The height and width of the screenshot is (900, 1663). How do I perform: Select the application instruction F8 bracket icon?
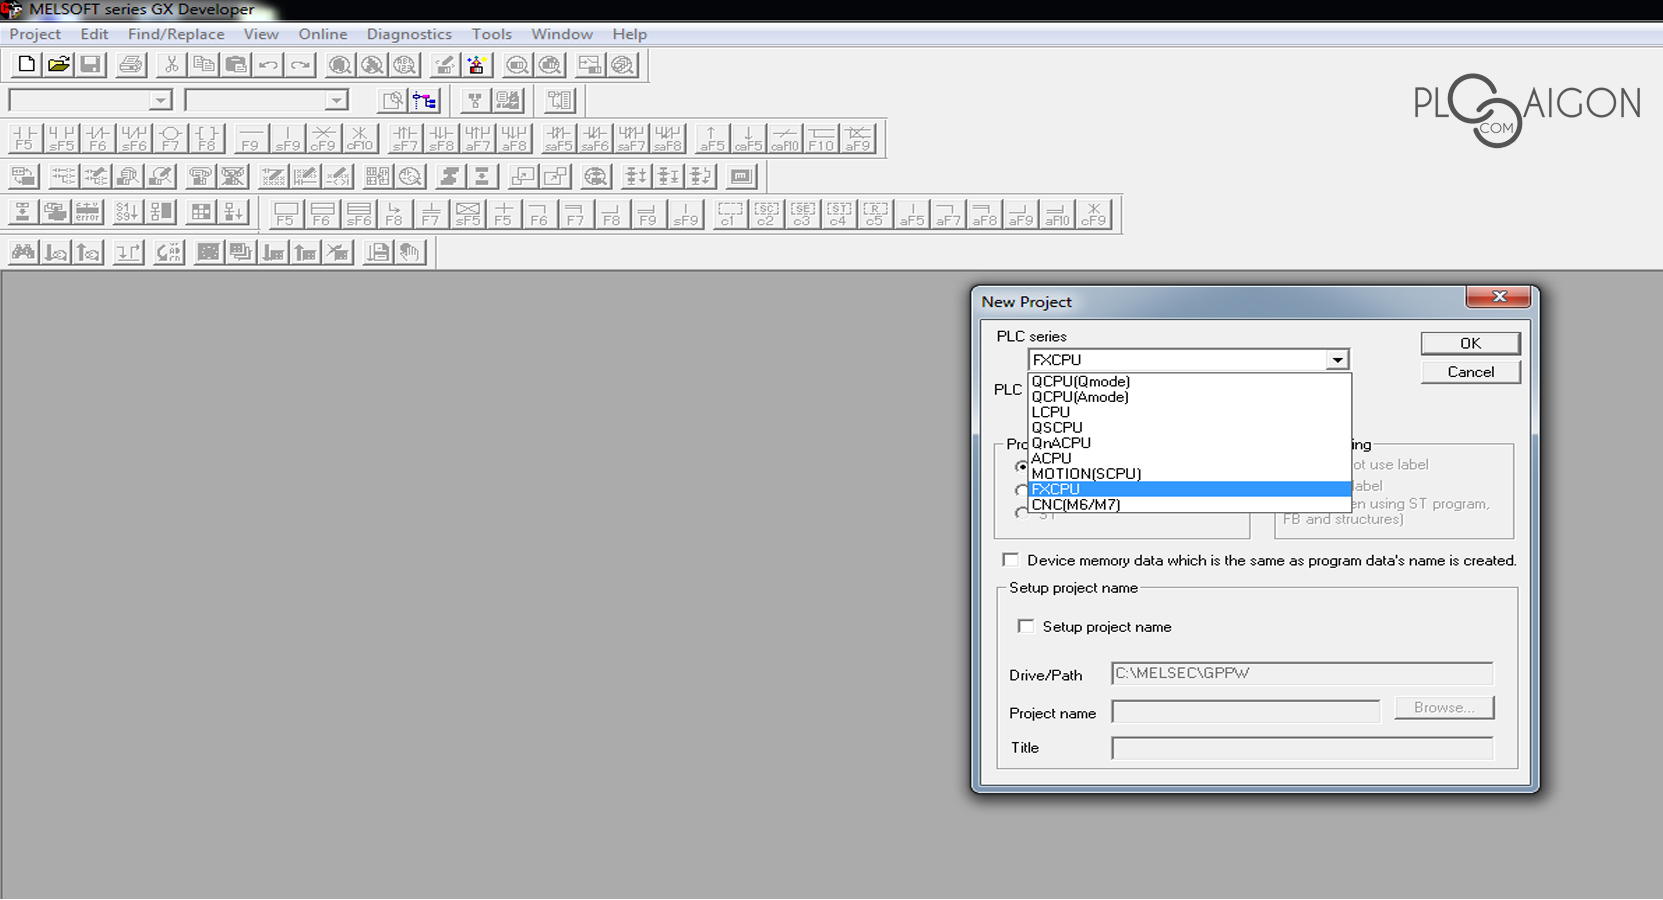[207, 138]
